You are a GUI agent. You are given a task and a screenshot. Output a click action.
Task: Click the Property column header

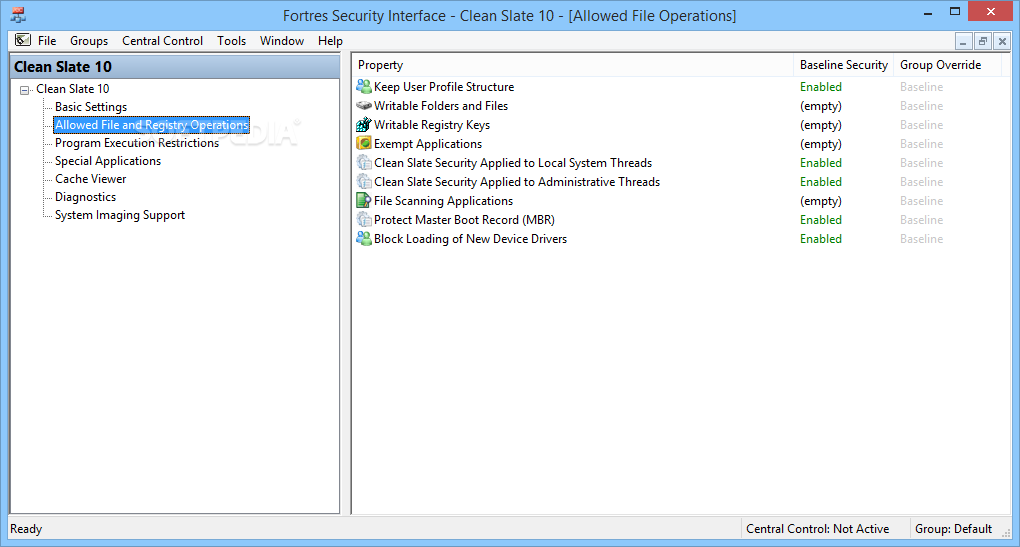(x=572, y=65)
